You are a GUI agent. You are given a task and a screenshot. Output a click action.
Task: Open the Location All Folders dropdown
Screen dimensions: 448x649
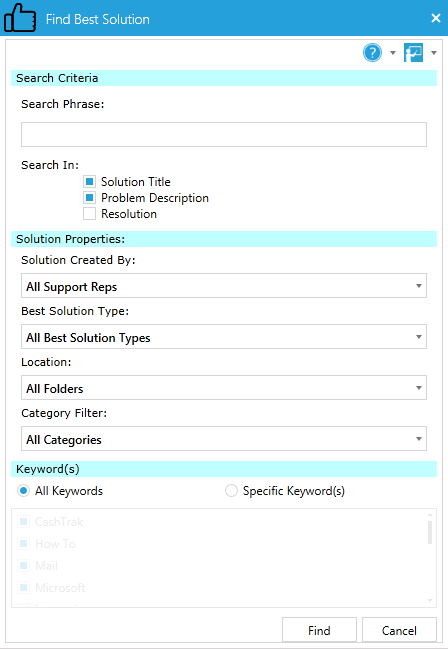[224, 388]
